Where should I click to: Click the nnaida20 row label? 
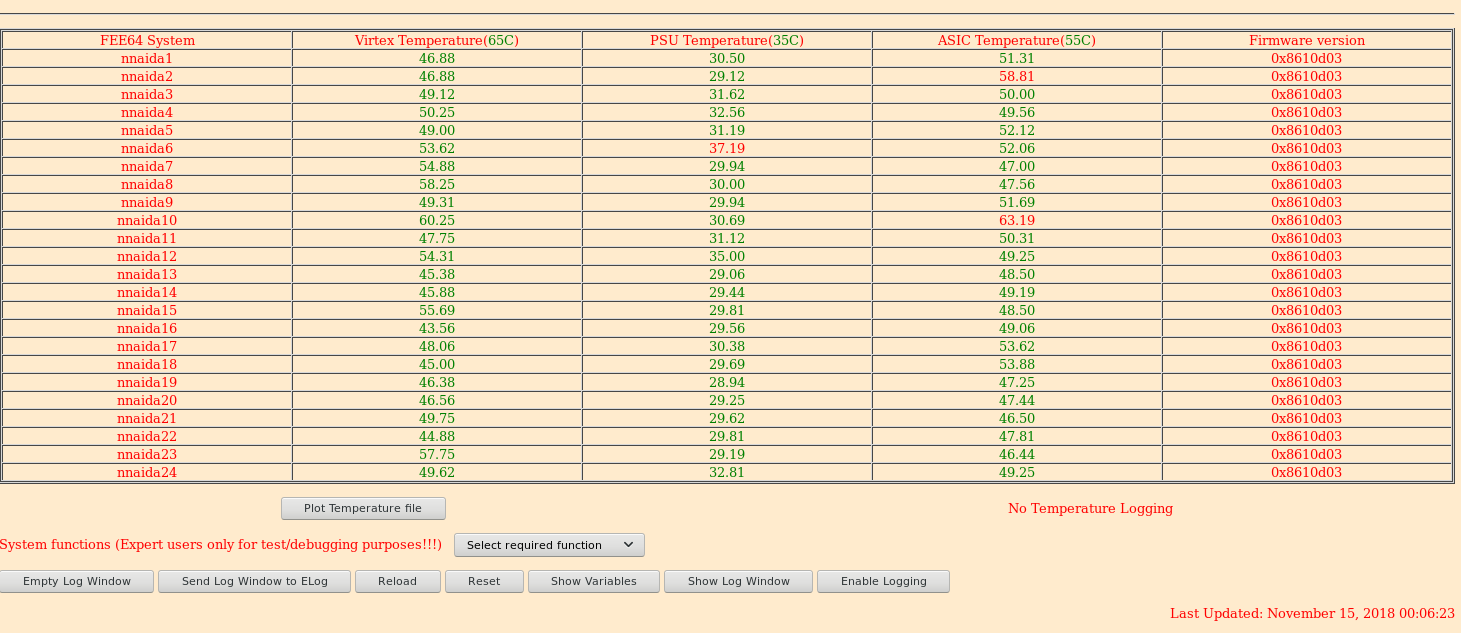tap(147, 401)
